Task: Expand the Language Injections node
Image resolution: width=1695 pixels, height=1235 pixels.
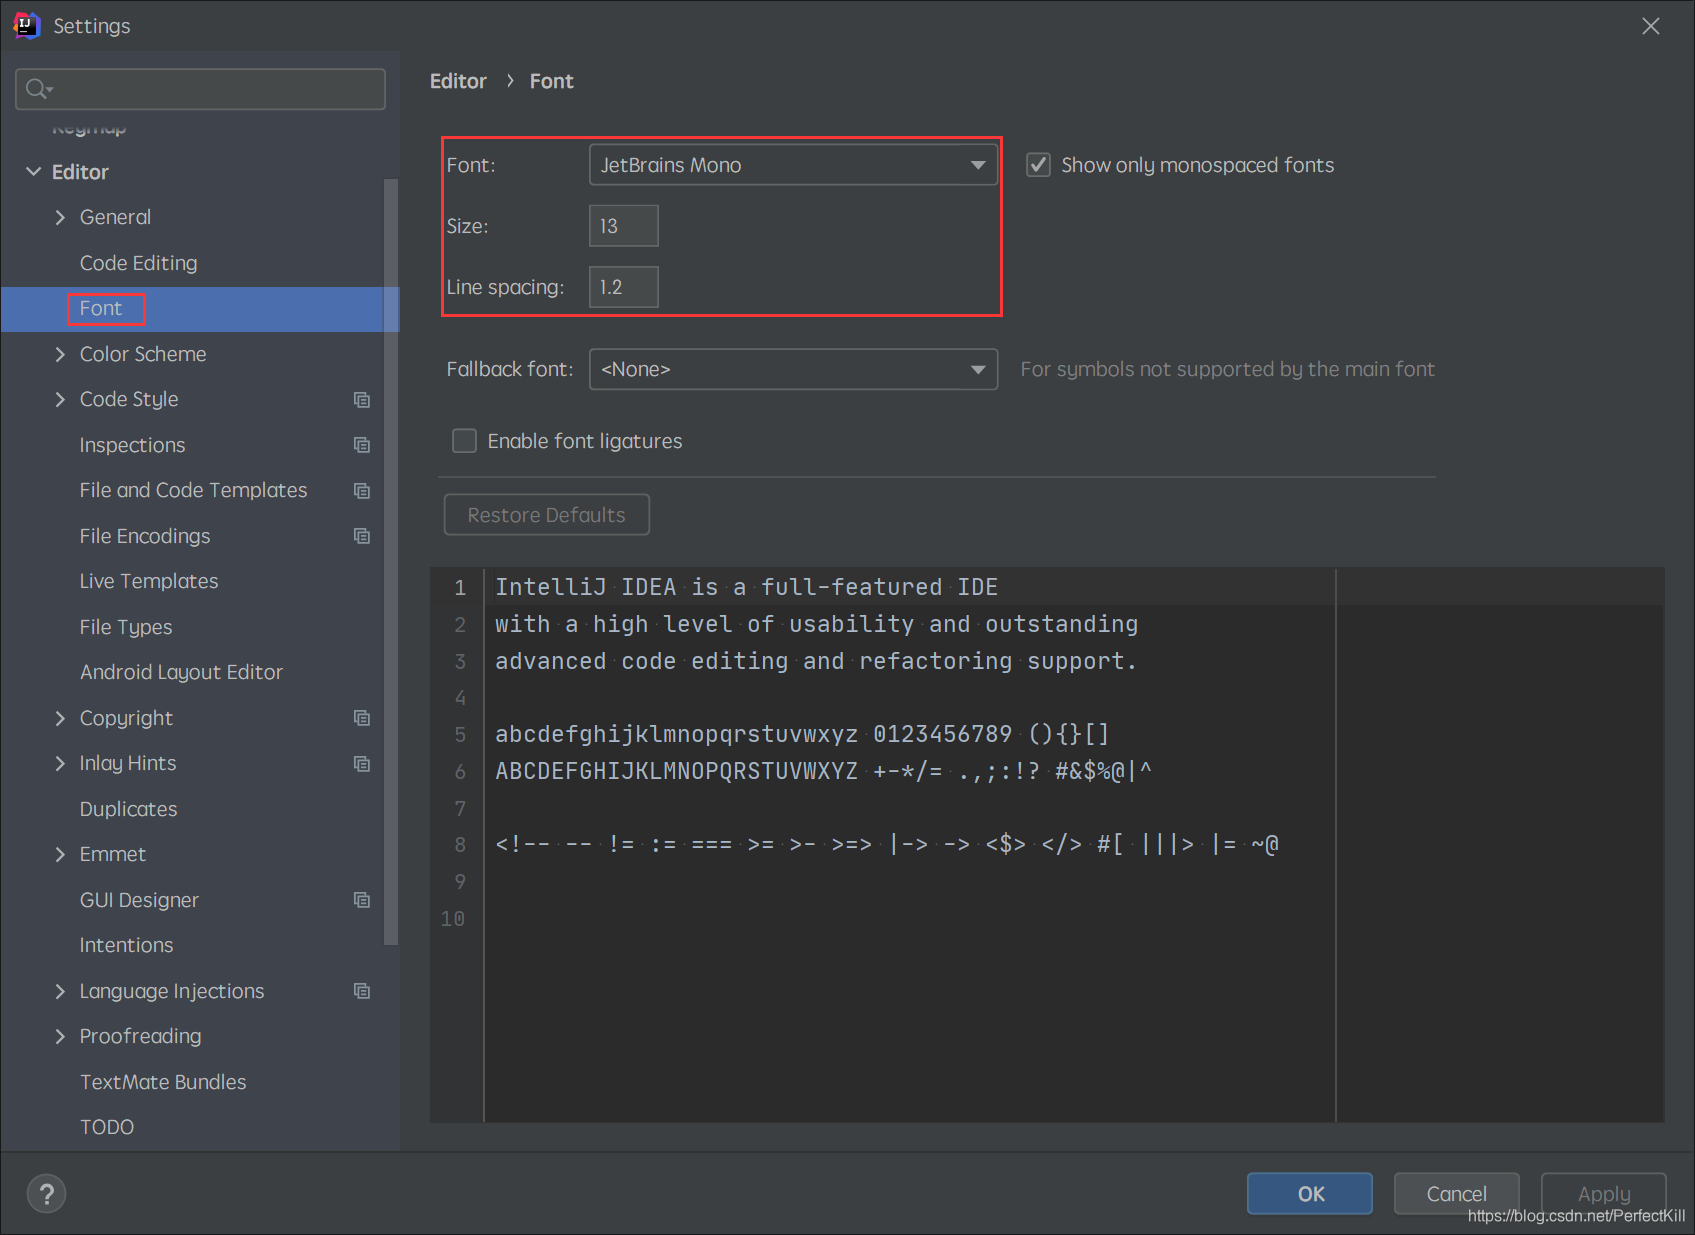Action: pyautogui.click(x=60, y=991)
